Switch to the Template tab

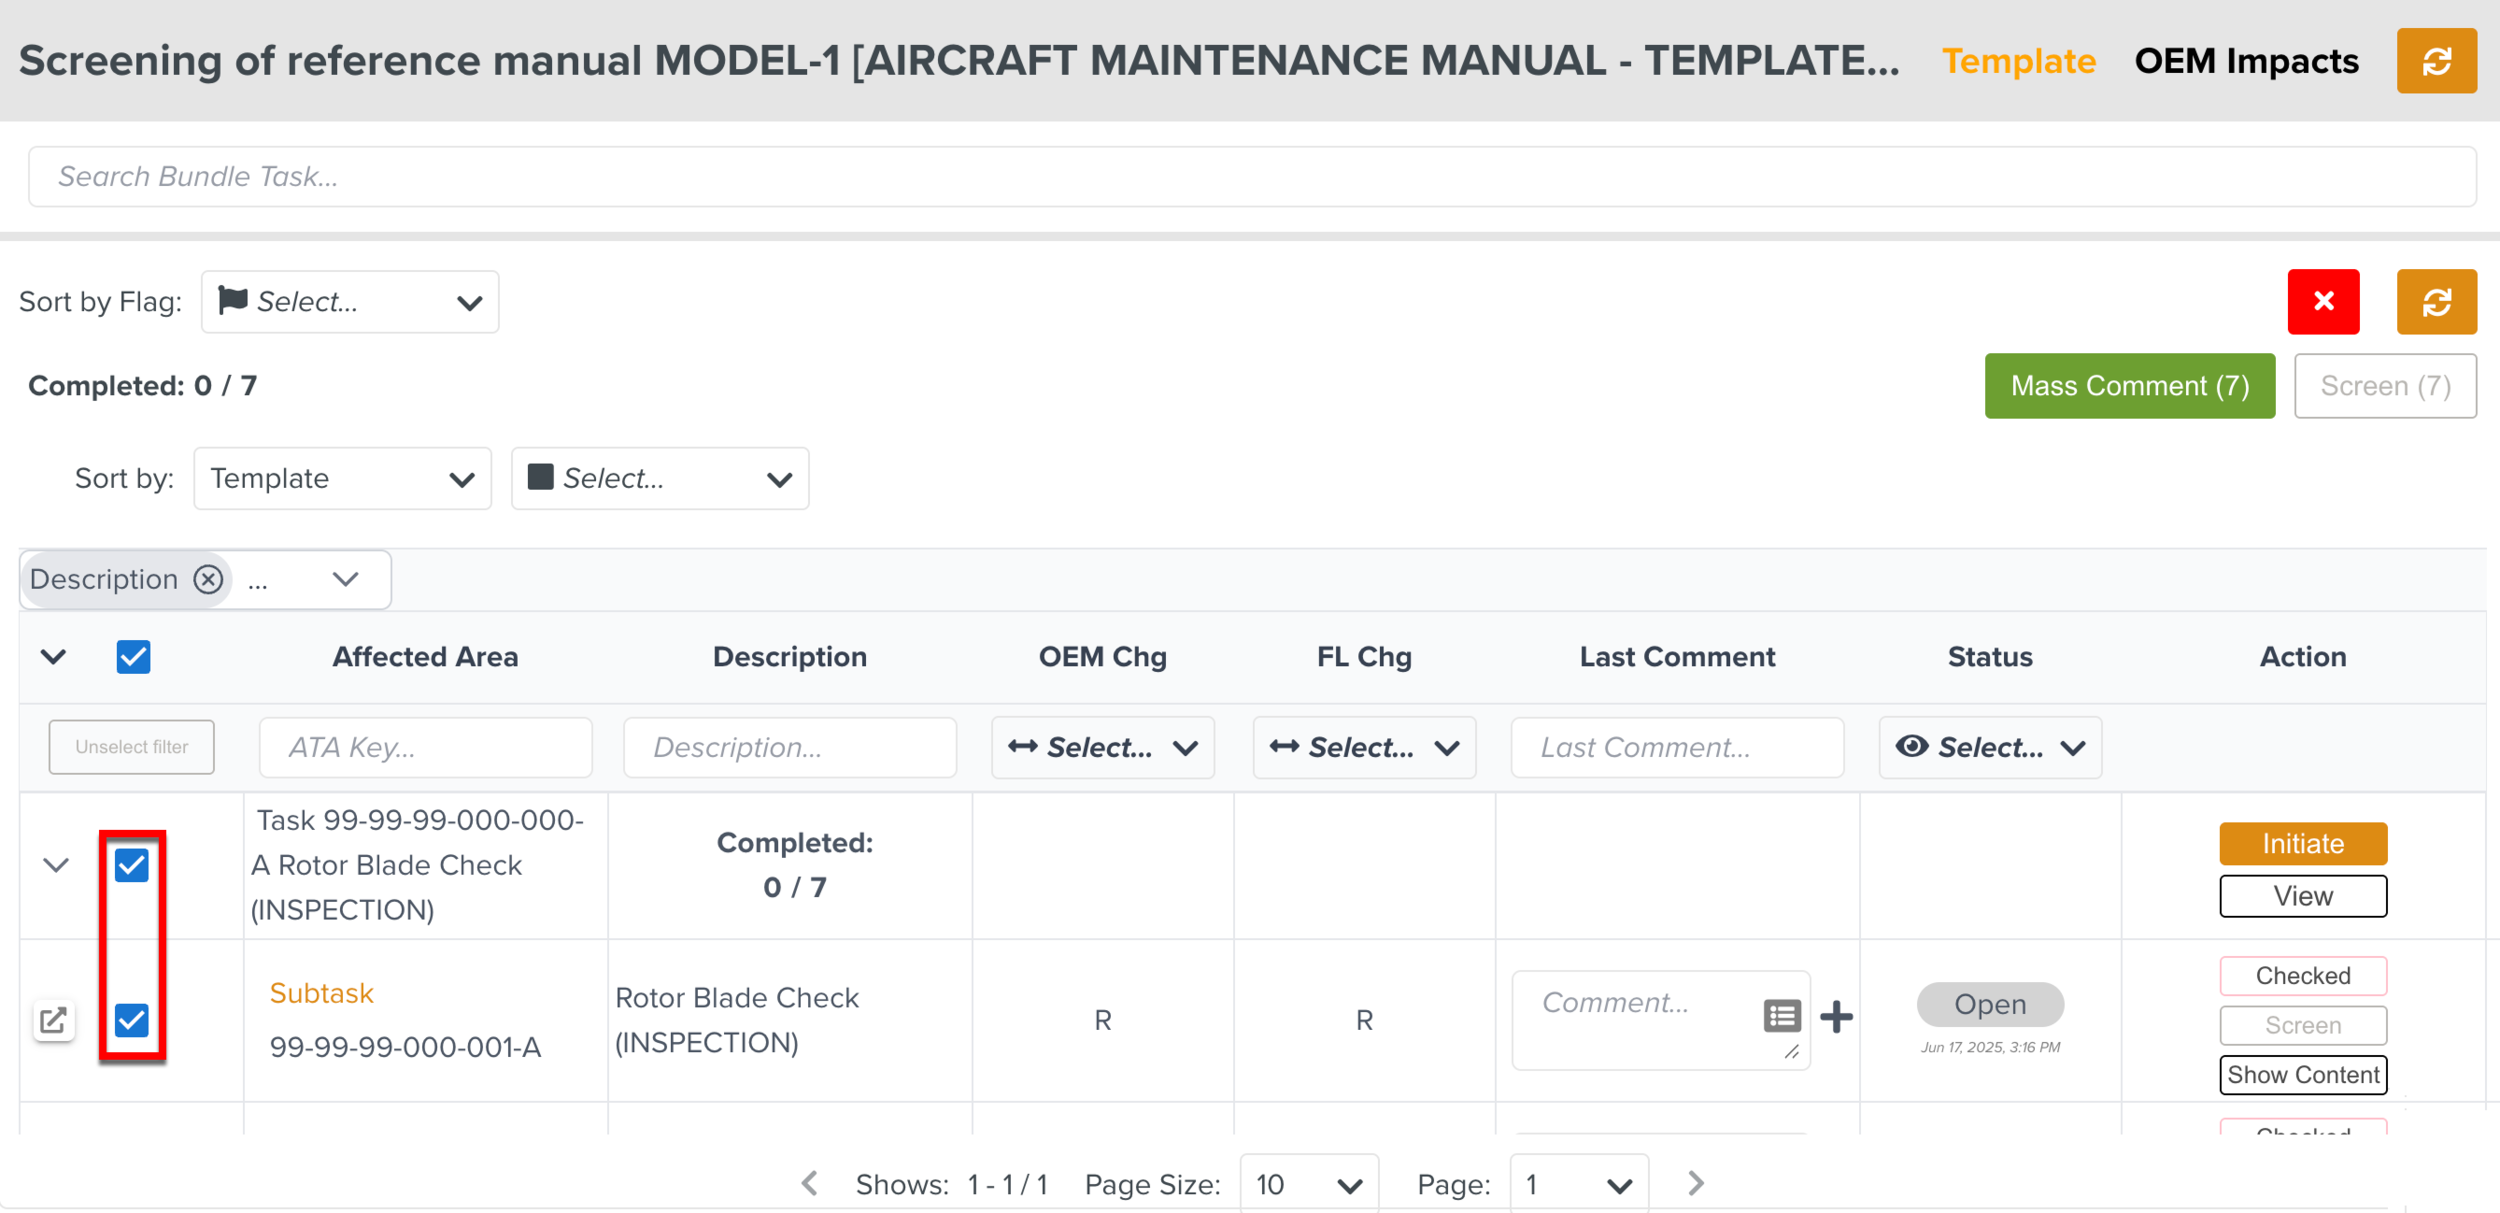2018,61
